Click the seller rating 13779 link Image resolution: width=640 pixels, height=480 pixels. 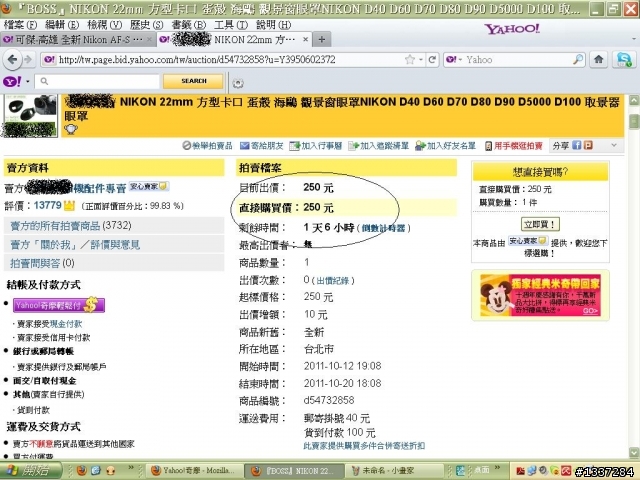47,205
